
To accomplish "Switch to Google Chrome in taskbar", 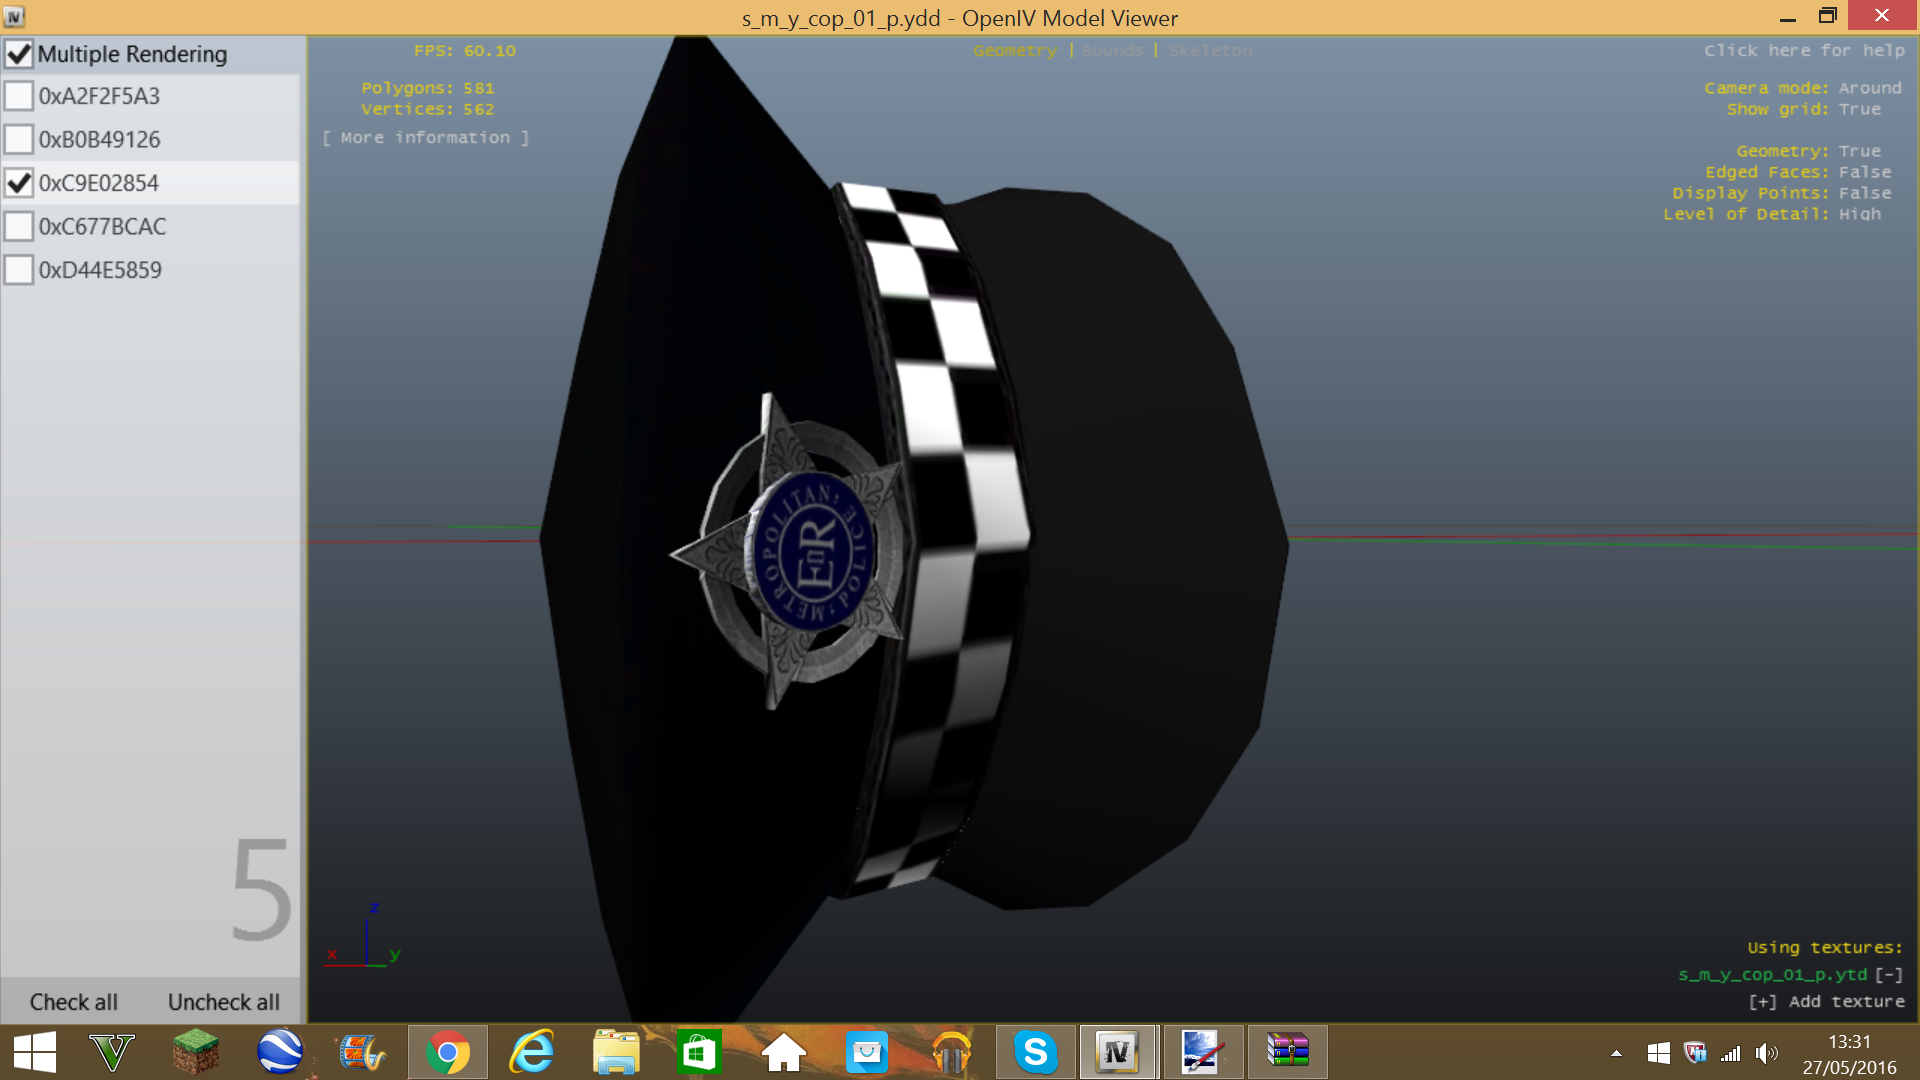I will (x=447, y=1052).
